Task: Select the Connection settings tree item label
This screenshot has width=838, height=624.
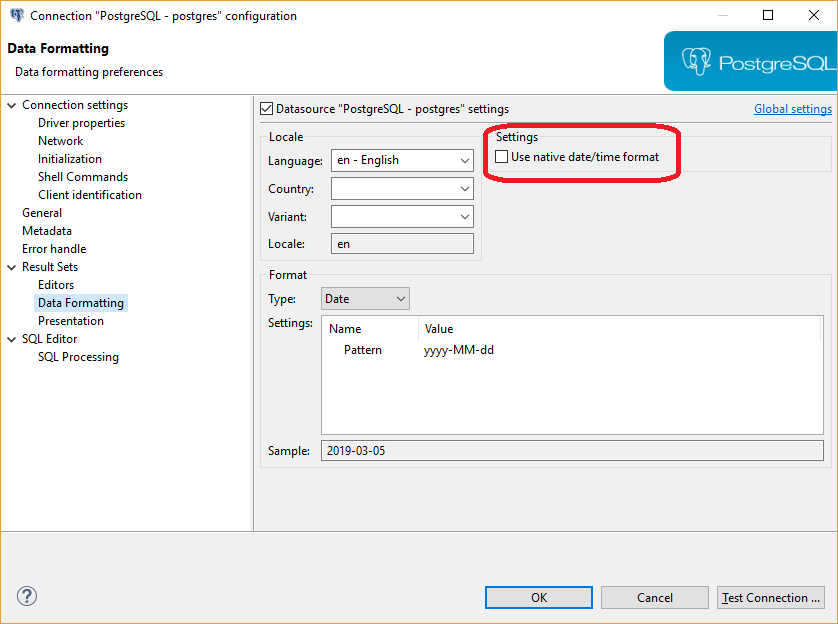Action: pyautogui.click(x=75, y=105)
